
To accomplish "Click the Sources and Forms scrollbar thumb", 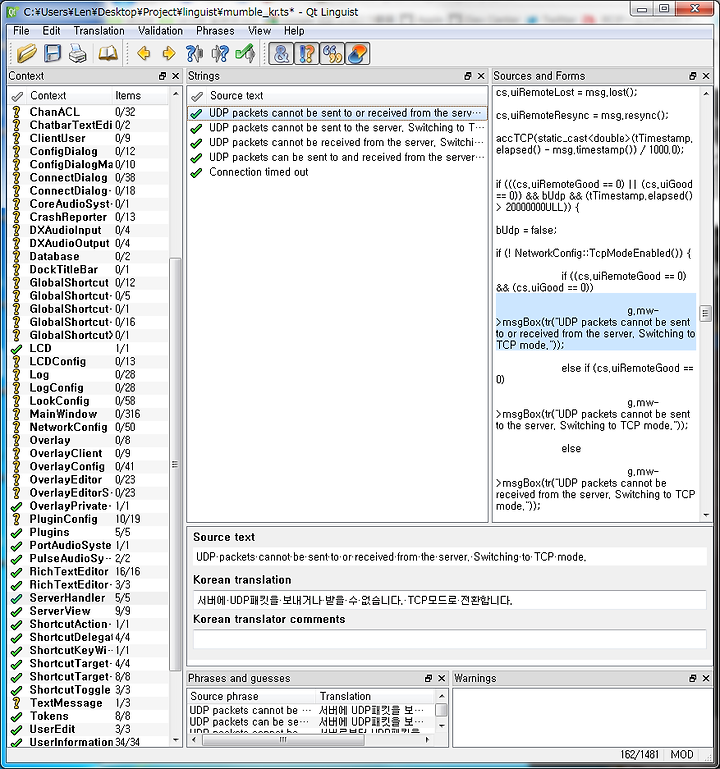I will [x=706, y=312].
